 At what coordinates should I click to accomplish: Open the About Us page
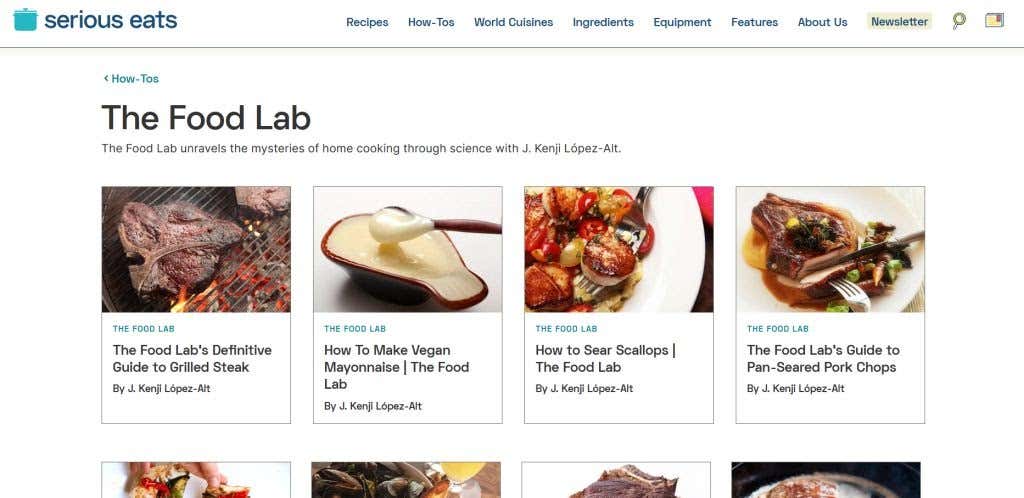pyautogui.click(x=822, y=22)
